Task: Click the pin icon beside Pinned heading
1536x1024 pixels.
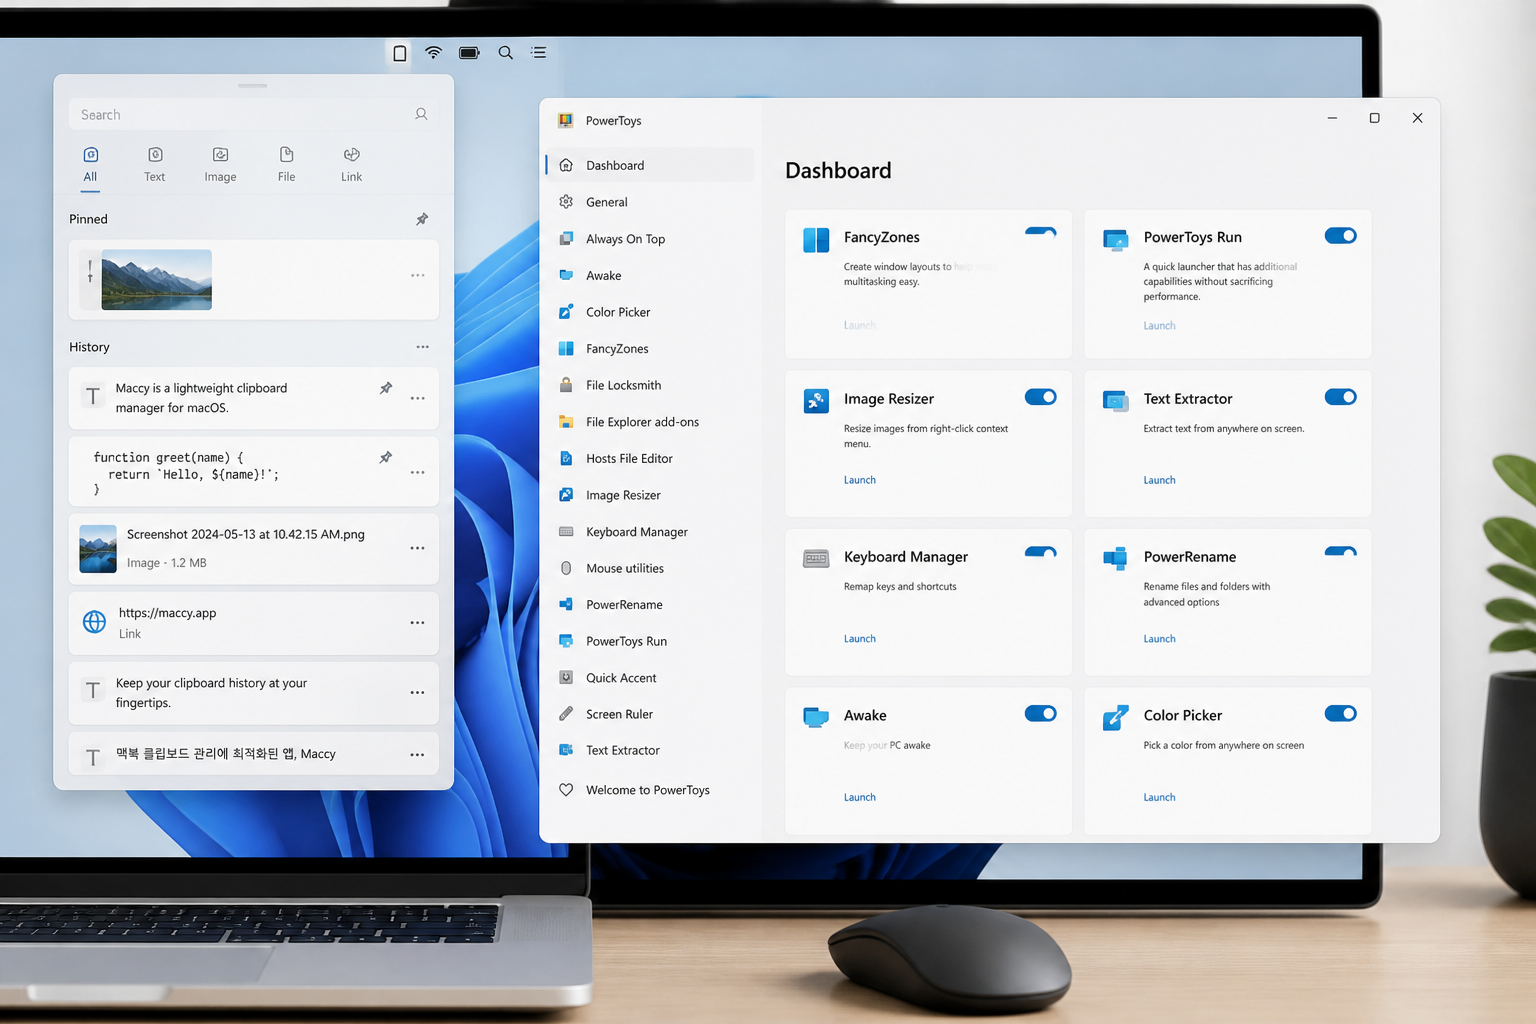Action: 422,219
